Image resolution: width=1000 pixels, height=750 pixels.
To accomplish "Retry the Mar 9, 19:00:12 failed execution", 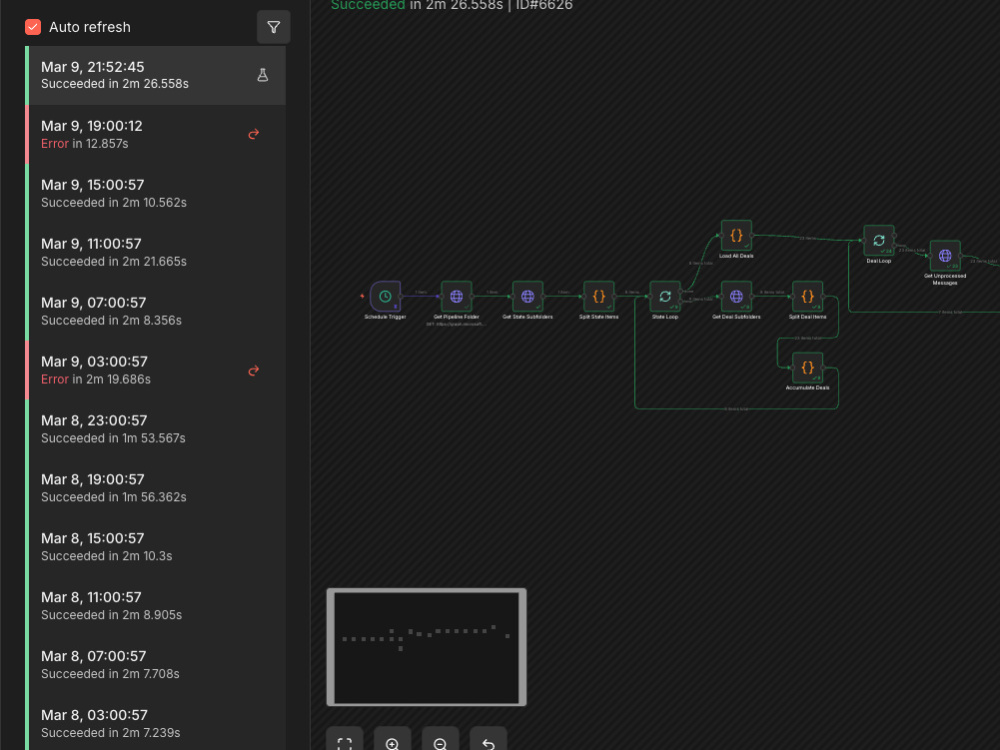I will pyautogui.click(x=254, y=134).
